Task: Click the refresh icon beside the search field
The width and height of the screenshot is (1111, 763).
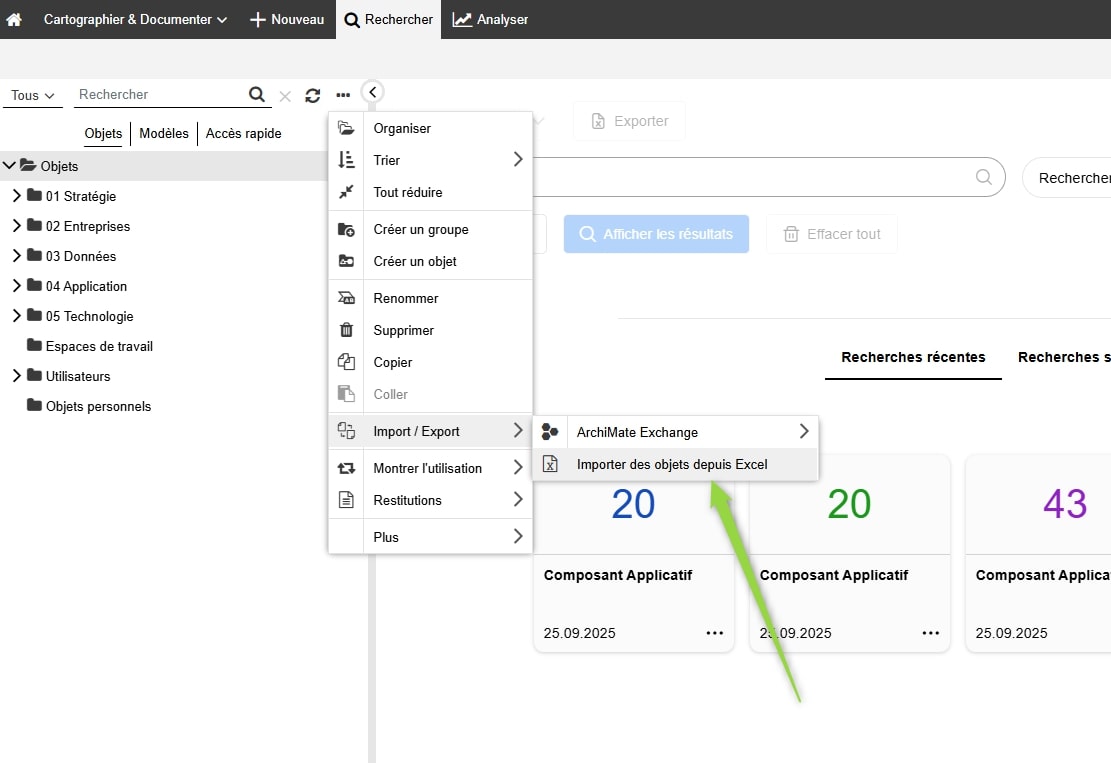Action: 313,95
